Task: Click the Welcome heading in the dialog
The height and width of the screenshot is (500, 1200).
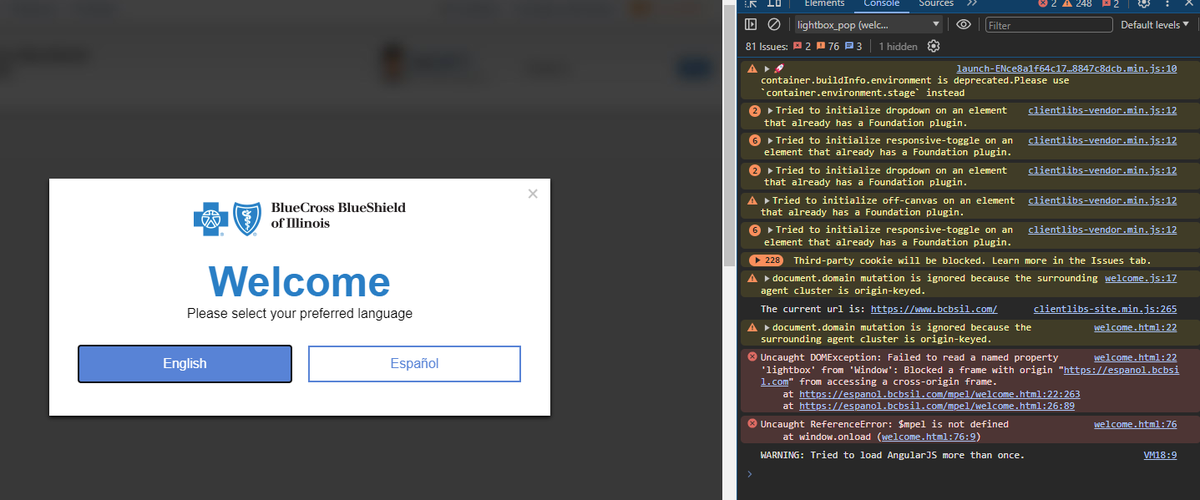Action: click(299, 282)
